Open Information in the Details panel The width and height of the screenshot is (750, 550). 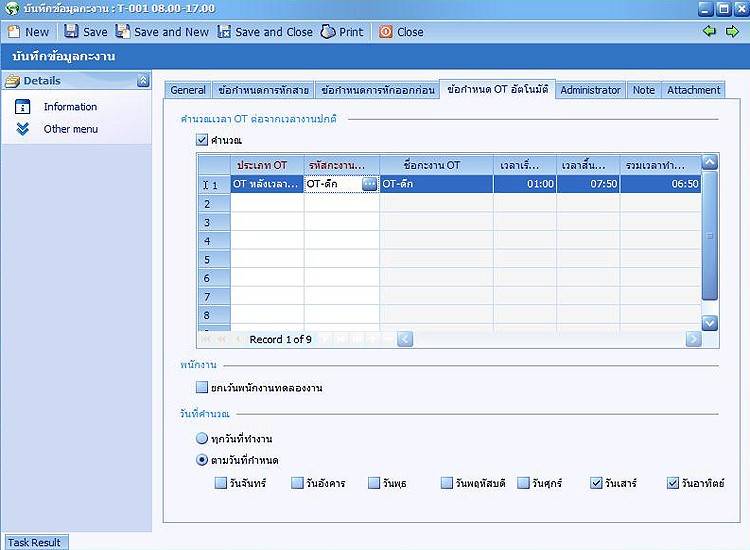70,107
